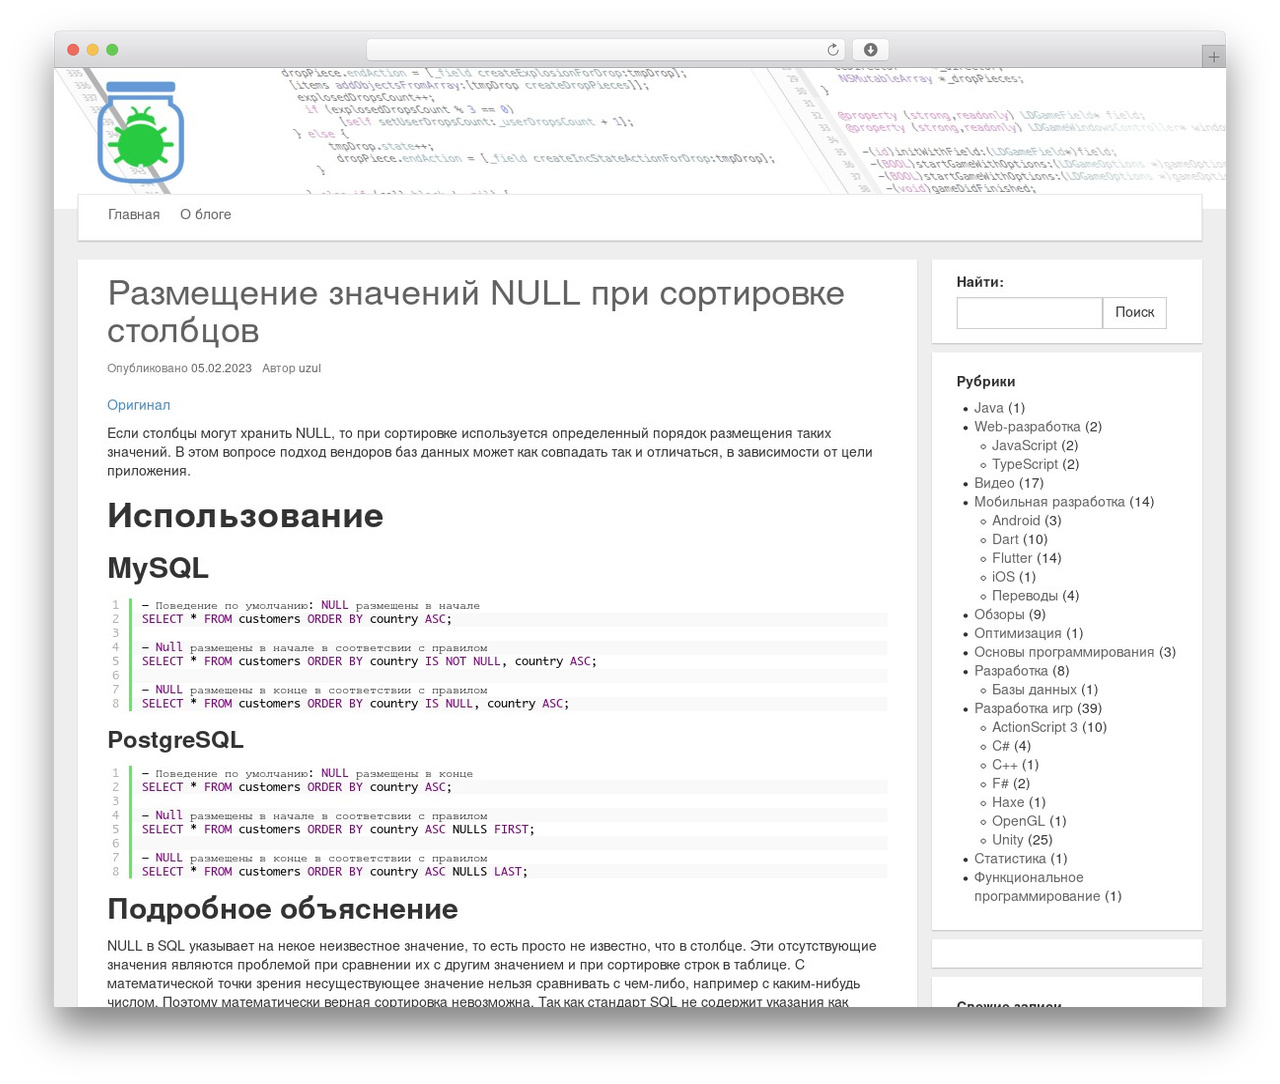Click the Поиск search button
Image resolution: width=1280 pixels, height=1084 pixels.
1135,312
